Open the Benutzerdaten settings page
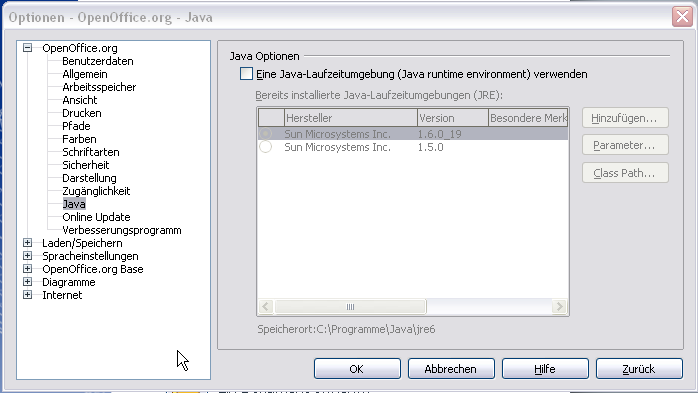 [x=97, y=61]
